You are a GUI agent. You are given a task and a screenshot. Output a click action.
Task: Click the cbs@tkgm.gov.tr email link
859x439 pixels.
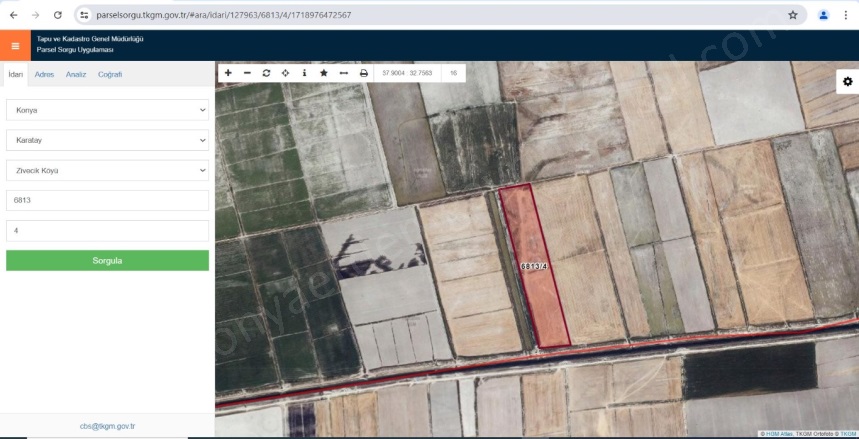(107, 426)
